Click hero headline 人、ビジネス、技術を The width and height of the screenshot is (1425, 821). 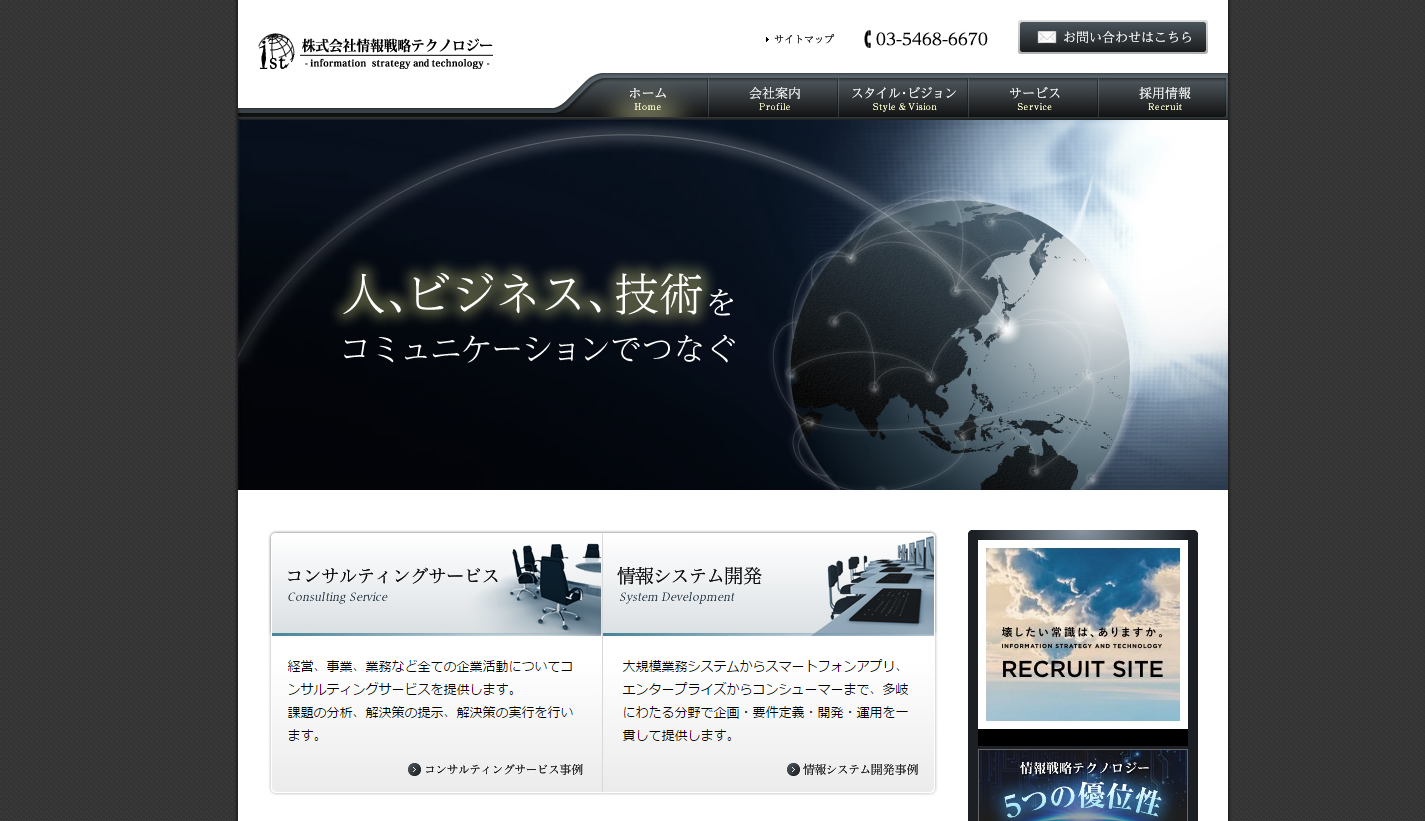click(x=538, y=295)
